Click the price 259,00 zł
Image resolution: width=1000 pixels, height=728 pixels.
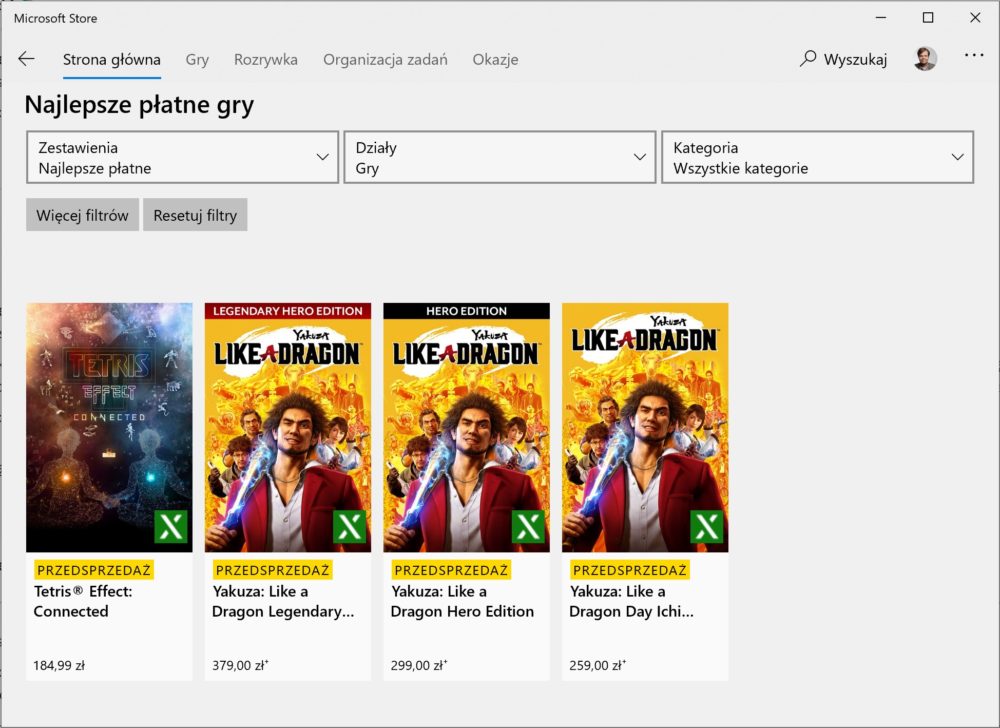click(597, 666)
